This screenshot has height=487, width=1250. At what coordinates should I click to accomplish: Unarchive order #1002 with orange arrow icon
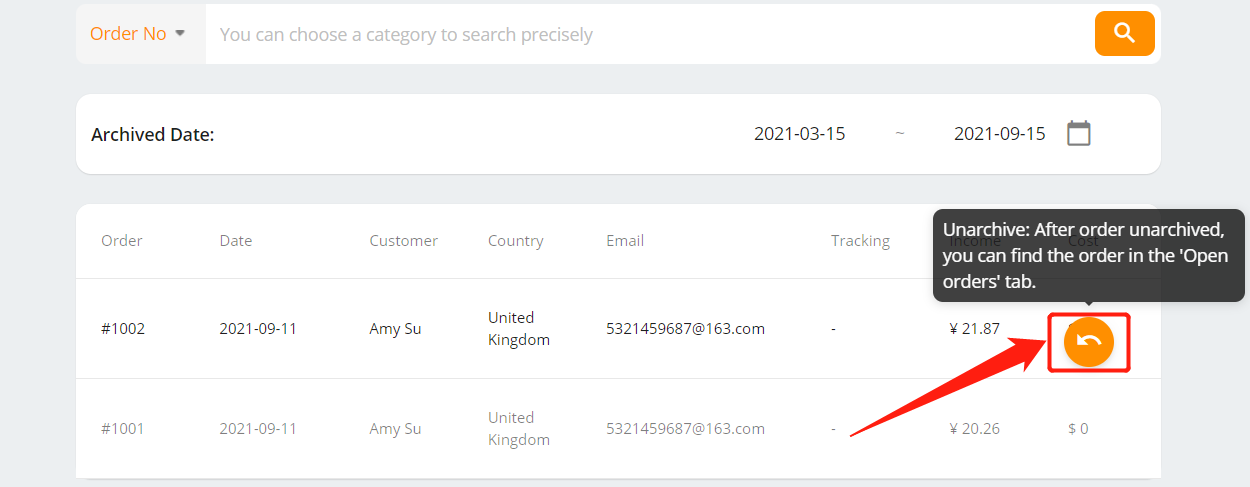[x=1089, y=342]
